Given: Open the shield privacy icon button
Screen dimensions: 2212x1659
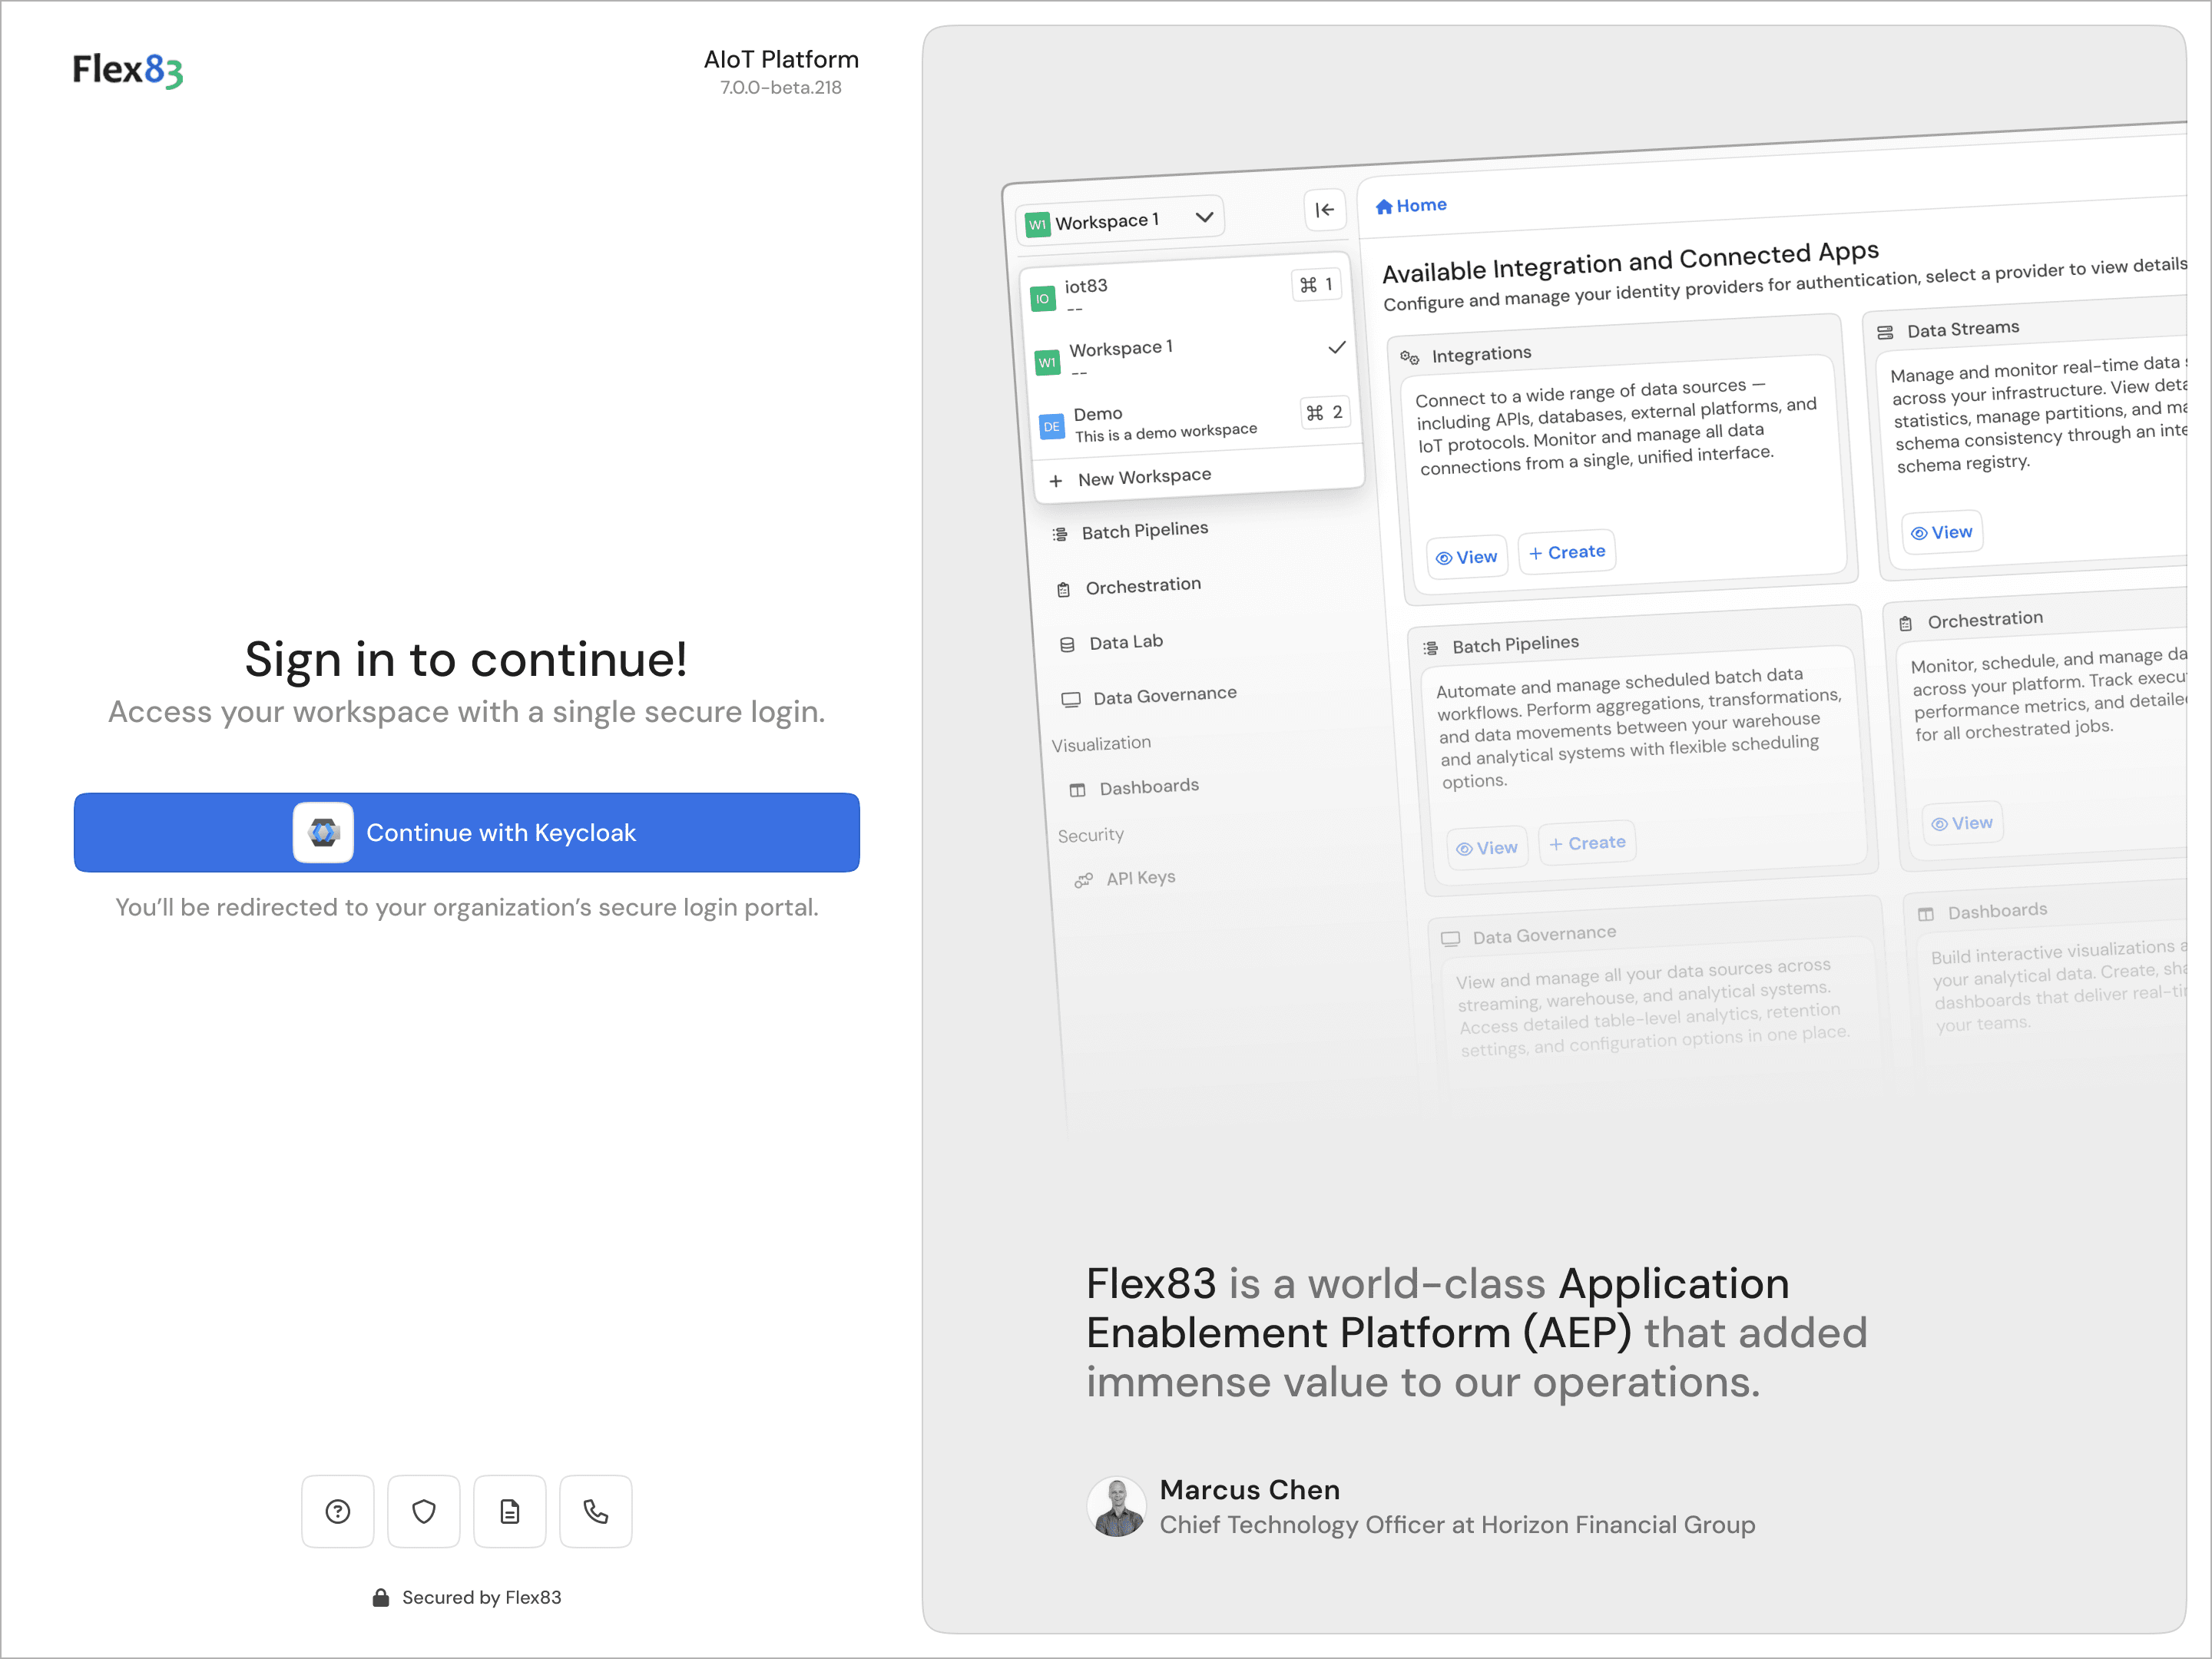Looking at the screenshot, I should [x=424, y=1511].
